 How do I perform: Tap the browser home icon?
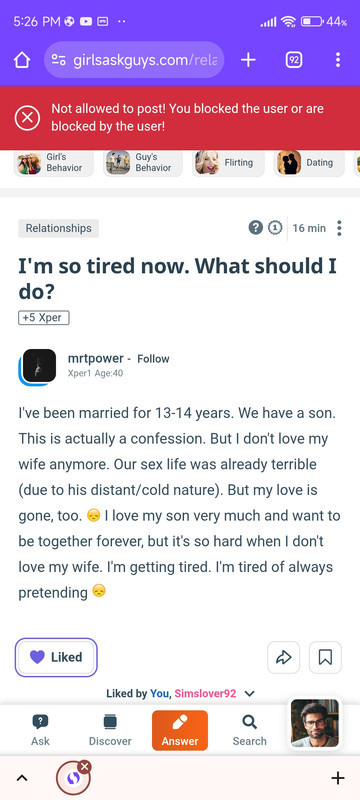coord(21,61)
